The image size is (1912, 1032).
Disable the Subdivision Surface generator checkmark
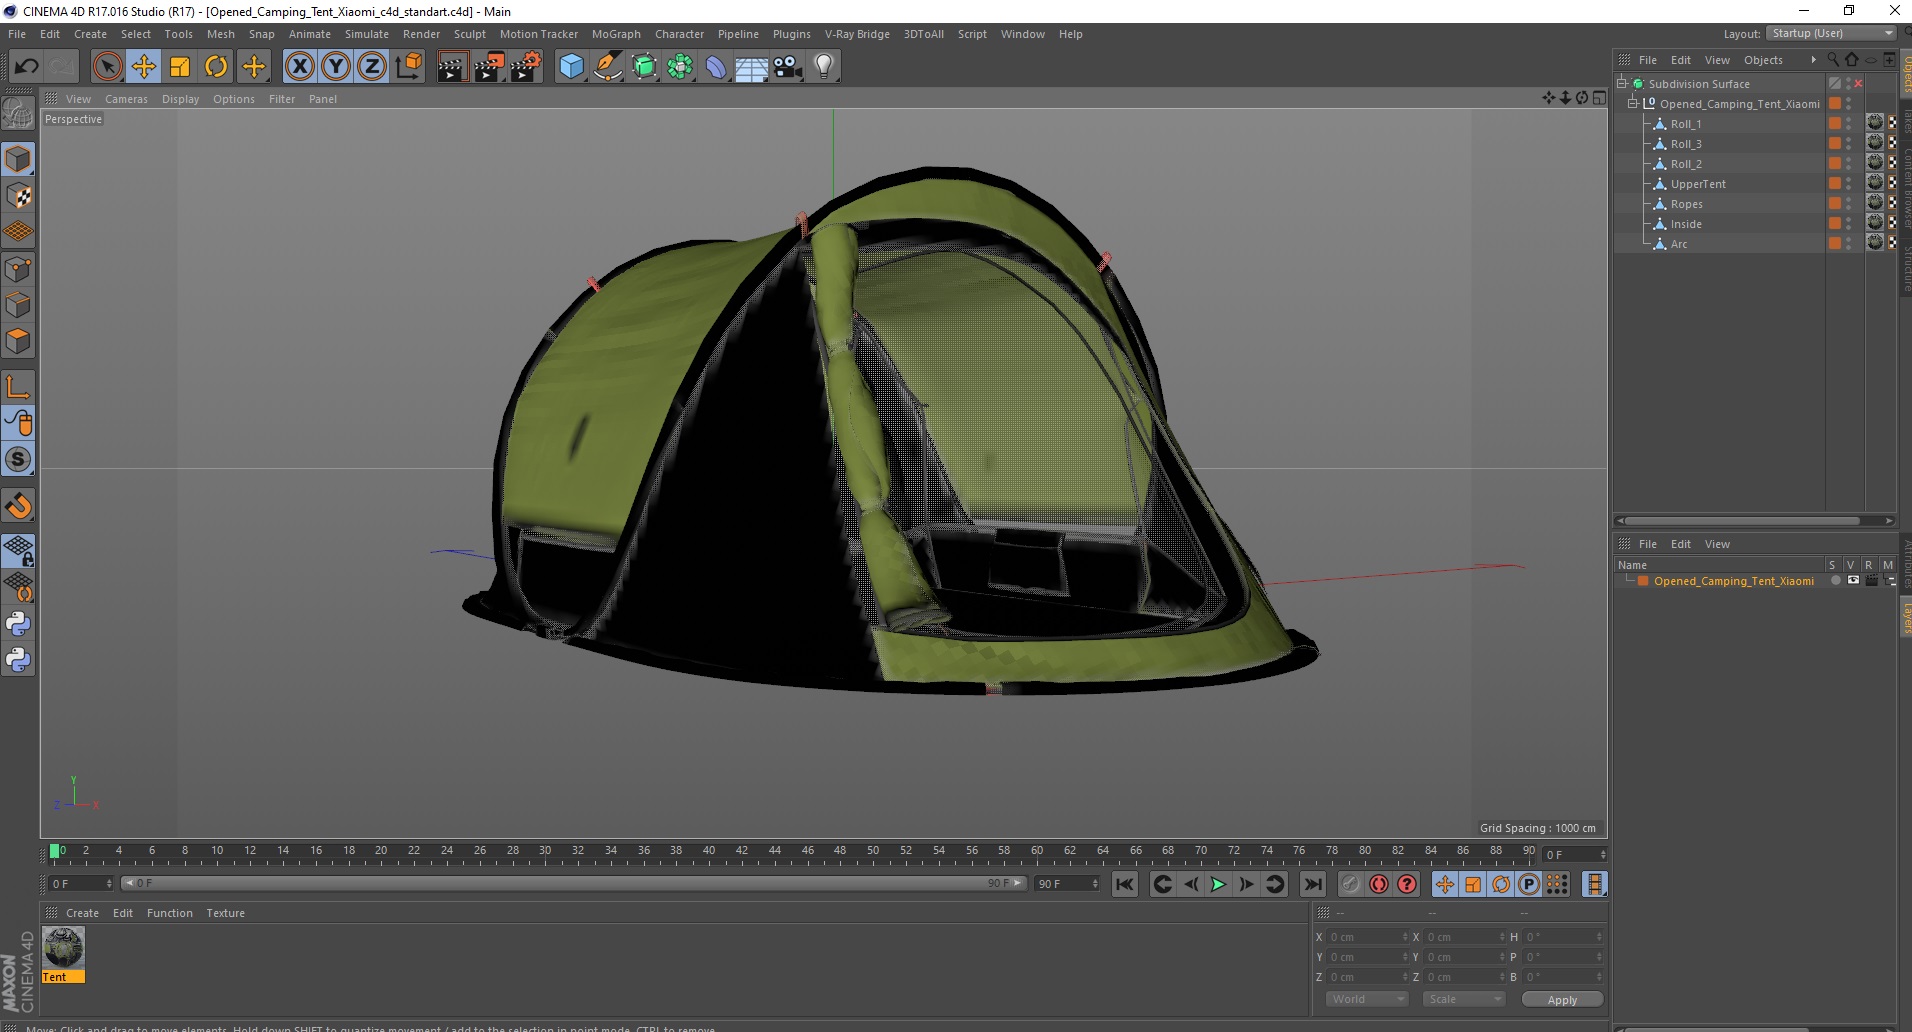pyautogui.click(x=1858, y=83)
